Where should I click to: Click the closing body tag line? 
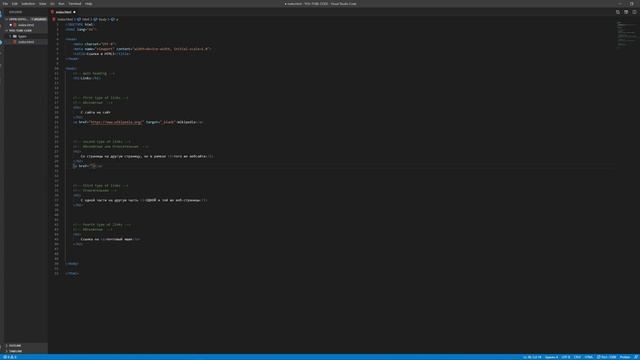coord(72,264)
